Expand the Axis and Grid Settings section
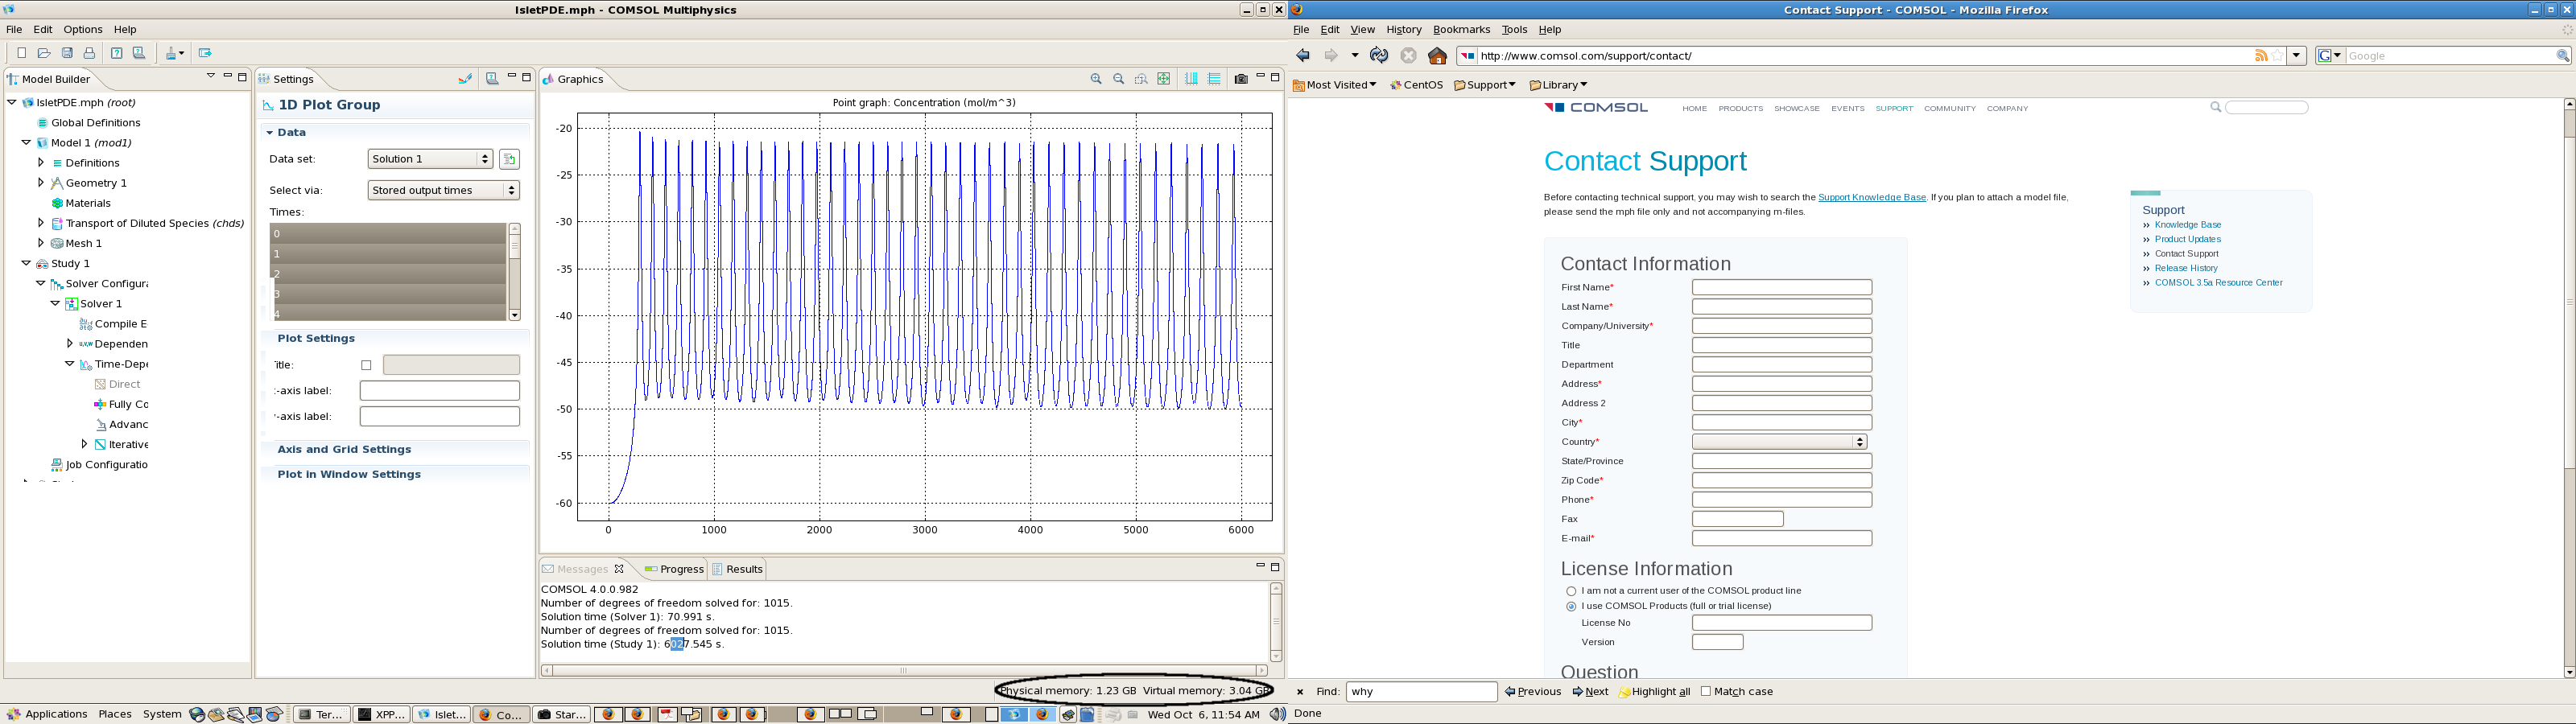2576x724 pixels. point(344,449)
